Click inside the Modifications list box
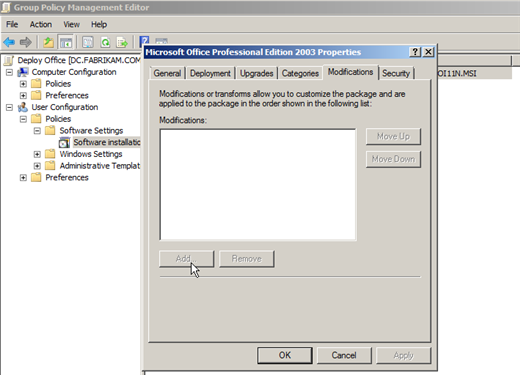This screenshot has width=520, height=375. click(x=258, y=184)
